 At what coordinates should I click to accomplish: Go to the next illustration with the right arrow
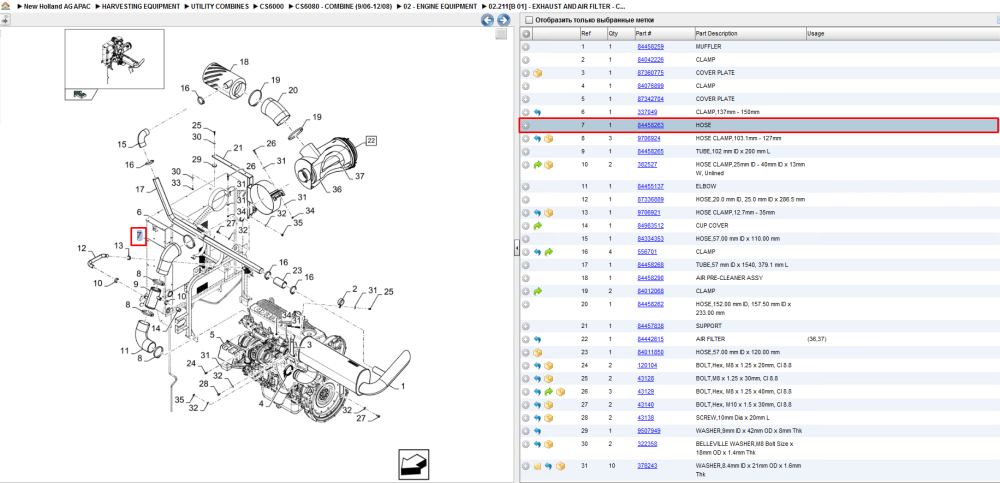pyautogui.click(x=503, y=20)
